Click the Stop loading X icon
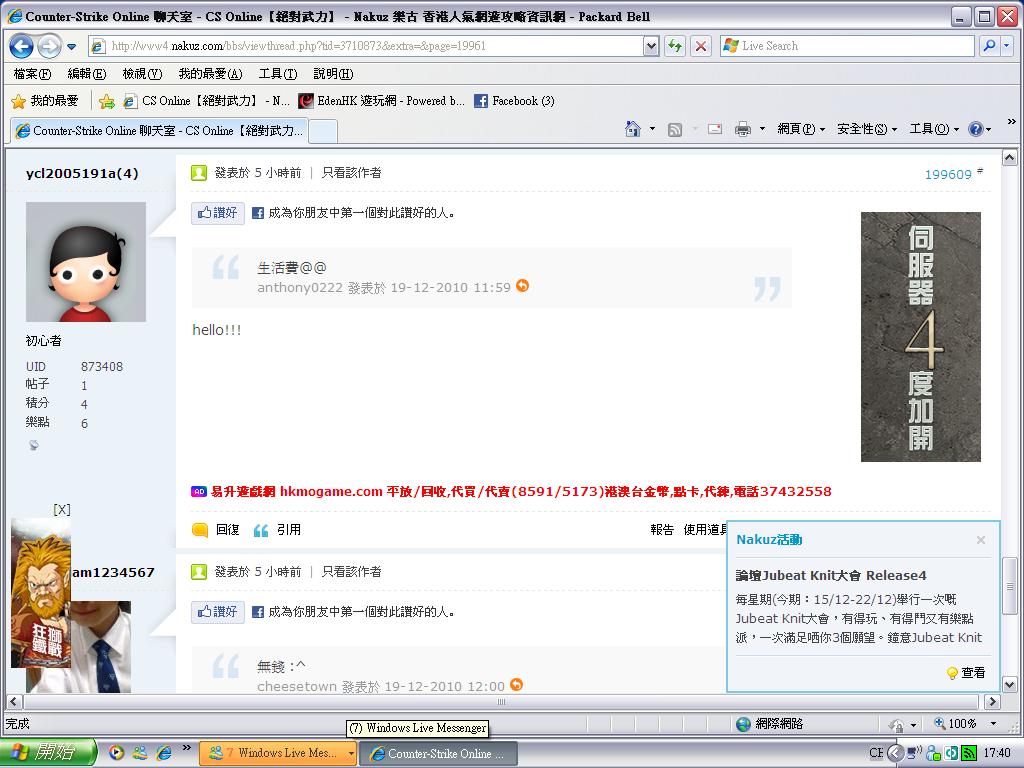1024x768 pixels. [701, 46]
